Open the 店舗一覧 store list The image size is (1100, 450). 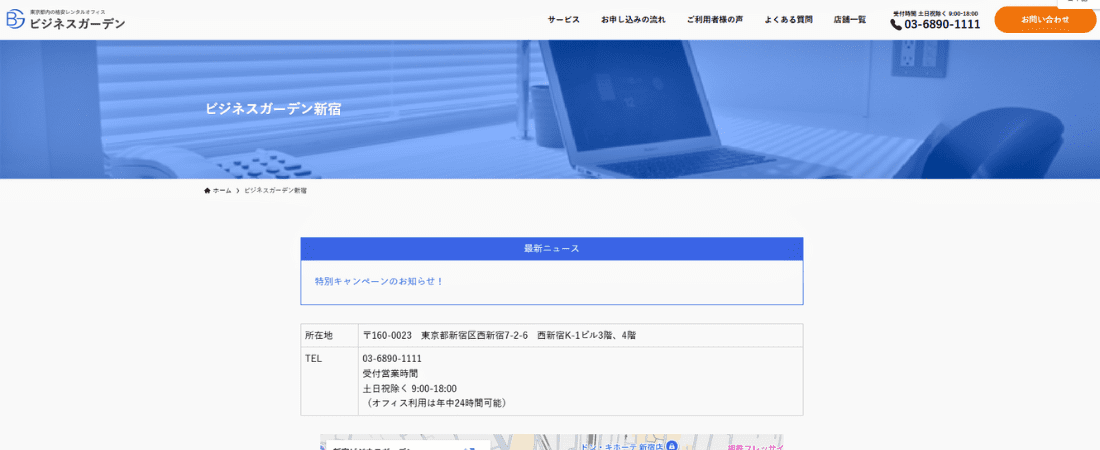[850, 20]
